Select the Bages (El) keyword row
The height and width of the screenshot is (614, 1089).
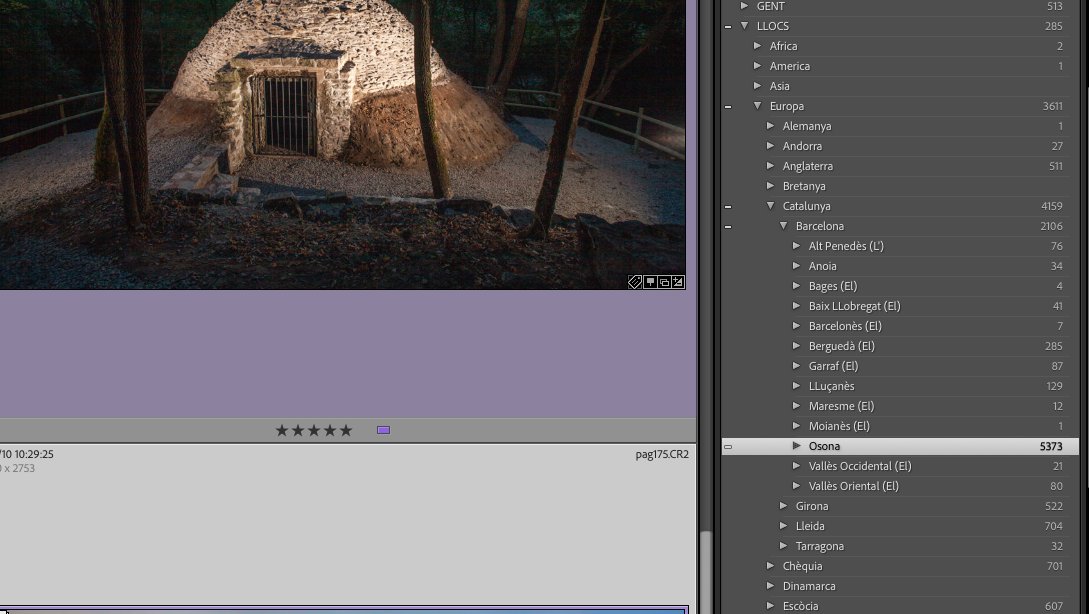pos(900,286)
